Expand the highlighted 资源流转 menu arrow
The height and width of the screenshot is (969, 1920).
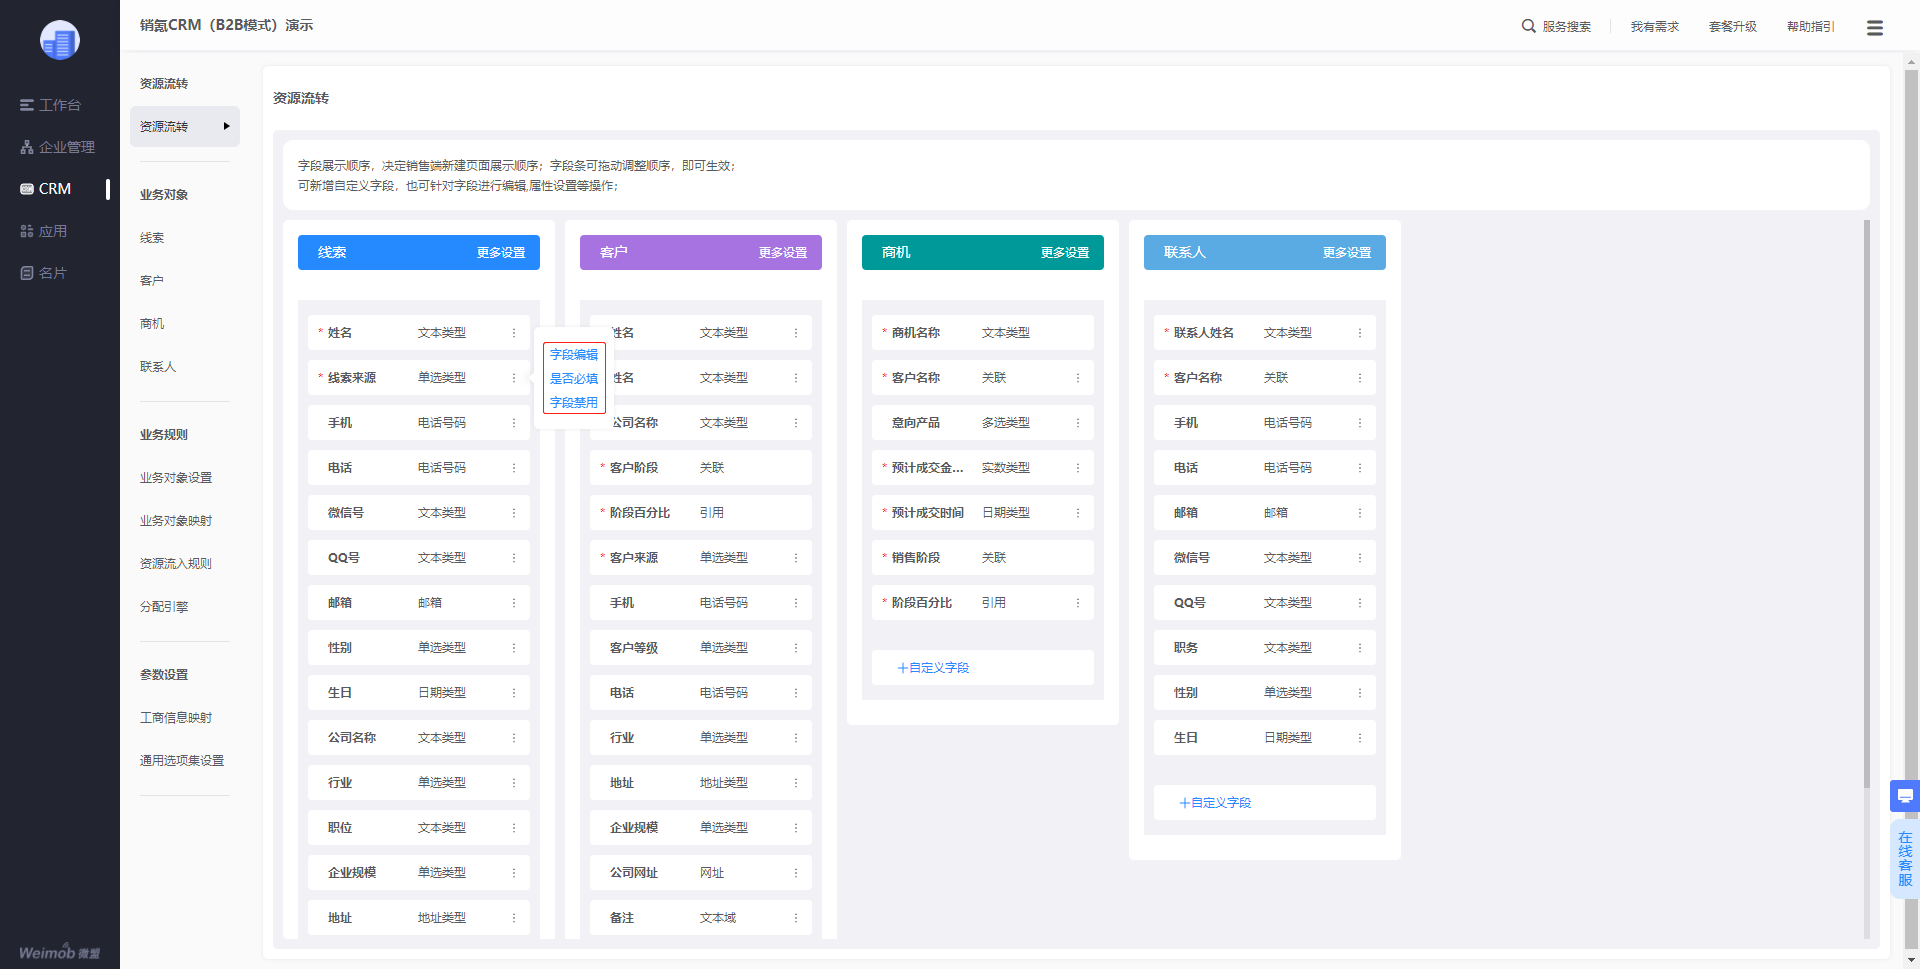tap(227, 126)
